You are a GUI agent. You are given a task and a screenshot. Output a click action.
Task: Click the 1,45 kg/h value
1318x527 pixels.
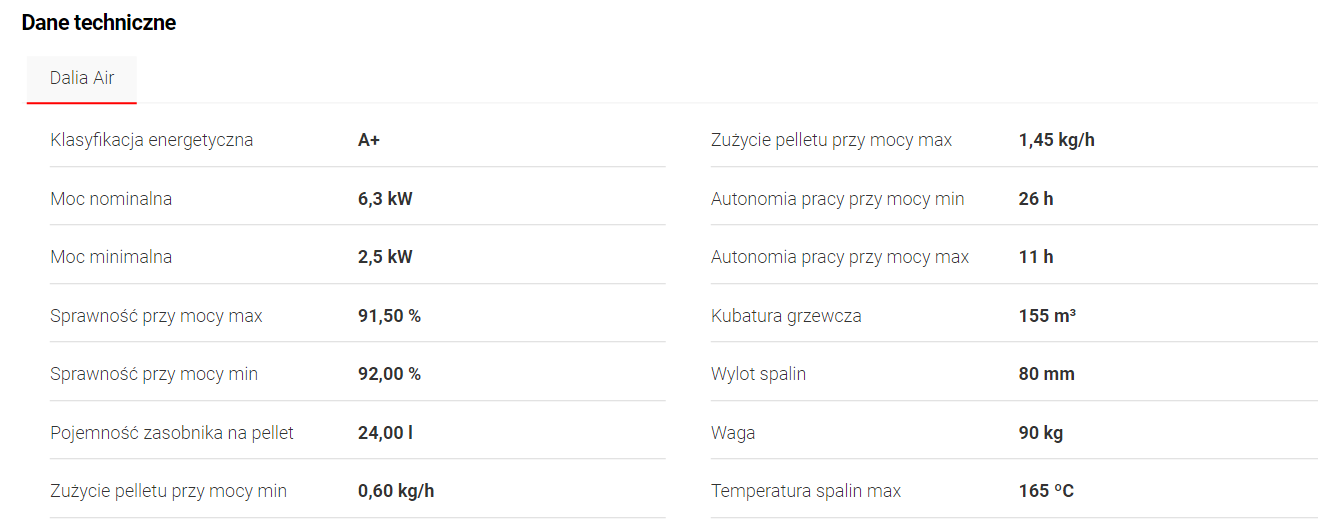pyautogui.click(x=1056, y=140)
